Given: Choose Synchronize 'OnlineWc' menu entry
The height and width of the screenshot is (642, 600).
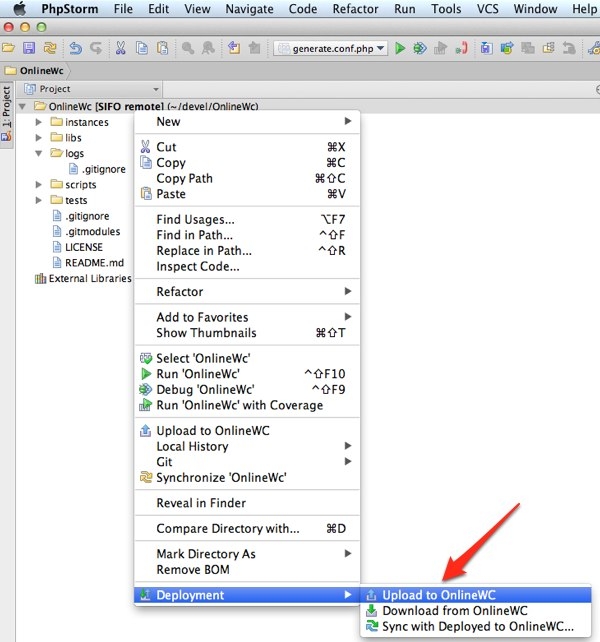Looking at the screenshot, I should [247, 477].
